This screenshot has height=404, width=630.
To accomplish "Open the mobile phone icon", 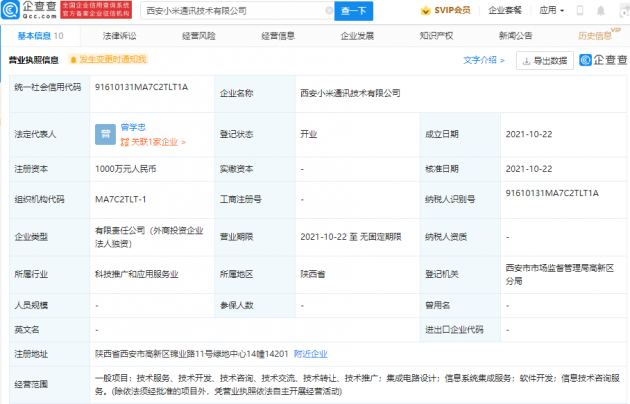I will 579,10.
